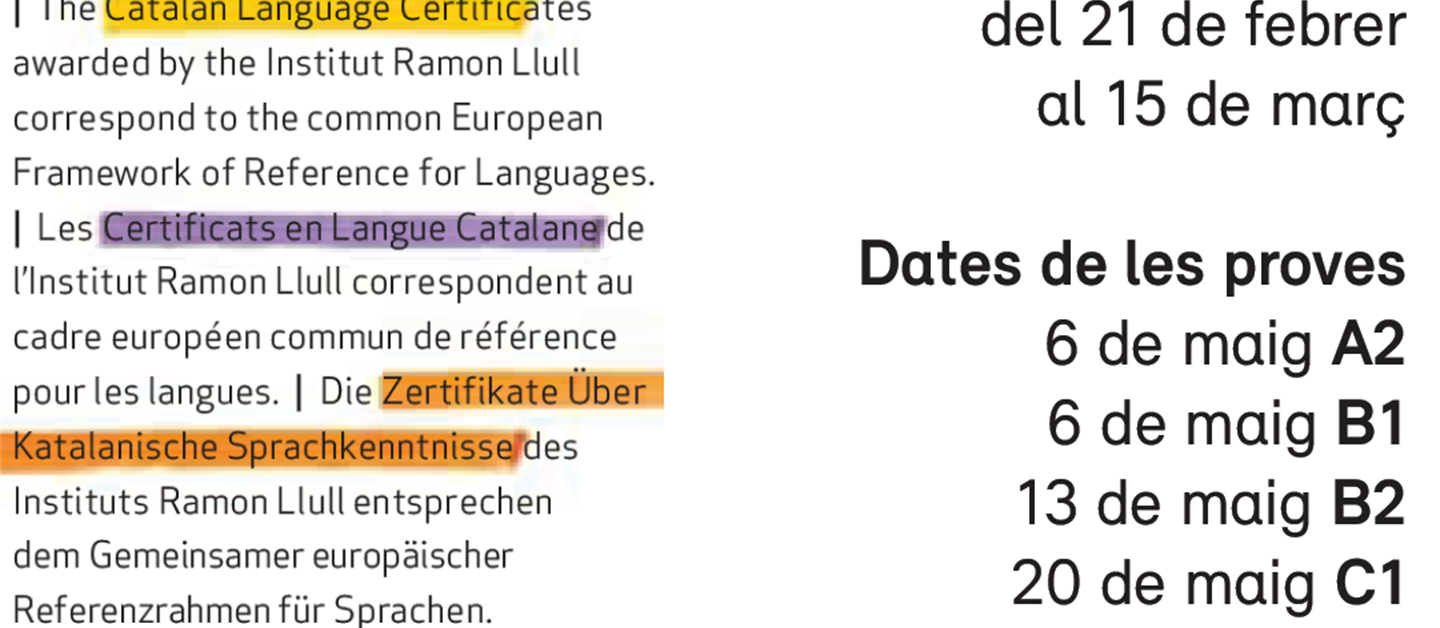Click the del 21 de febrer text
The width and height of the screenshot is (1440, 628).
point(1192,27)
